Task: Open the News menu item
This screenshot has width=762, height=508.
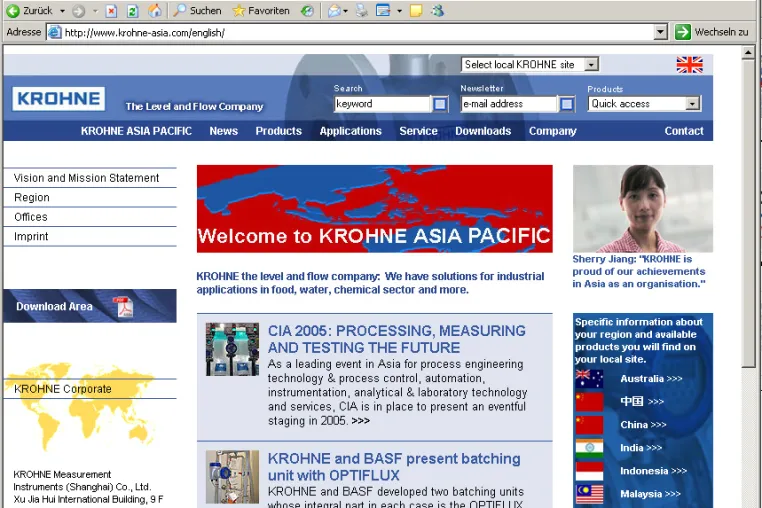Action: click(x=224, y=131)
